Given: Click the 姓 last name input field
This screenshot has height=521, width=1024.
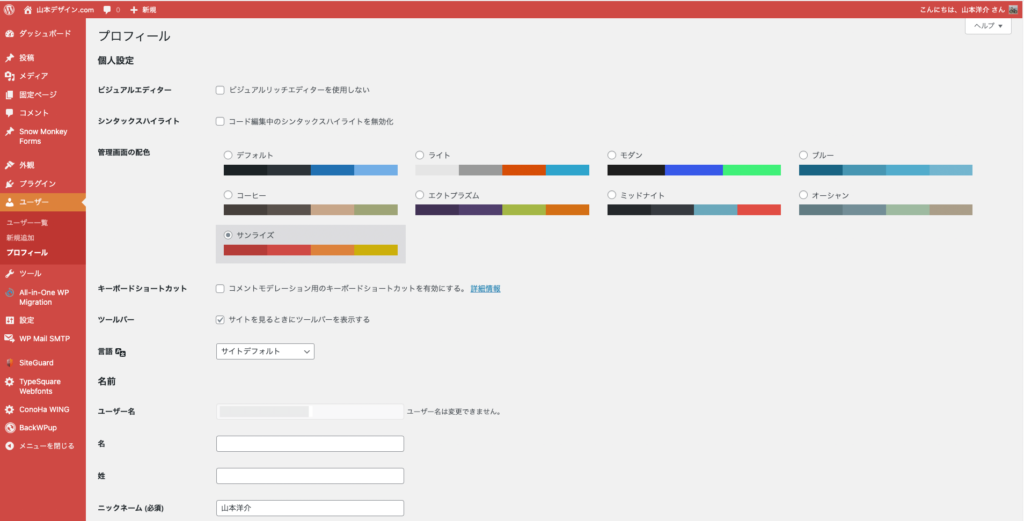Looking at the screenshot, I should click(x=310, y=476).
